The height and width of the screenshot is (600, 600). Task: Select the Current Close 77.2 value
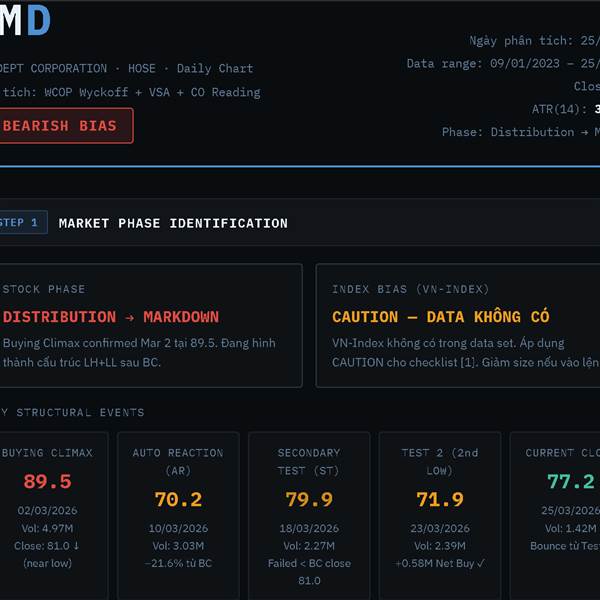click(570, 482)
